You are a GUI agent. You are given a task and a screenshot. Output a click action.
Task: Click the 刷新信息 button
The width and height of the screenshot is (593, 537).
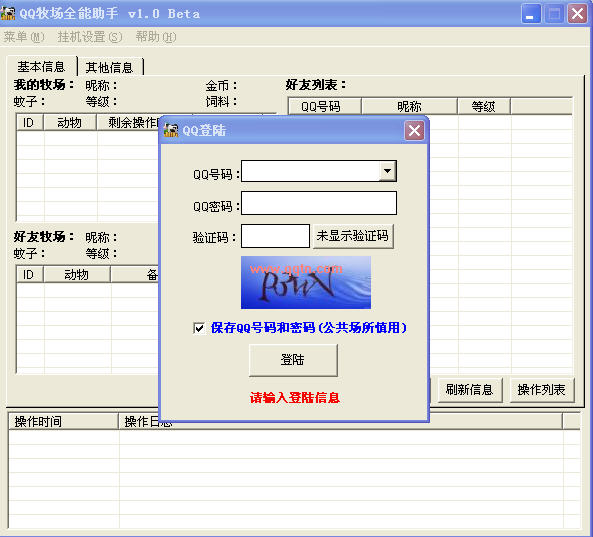pyautogui.click(x=469, y=390)
